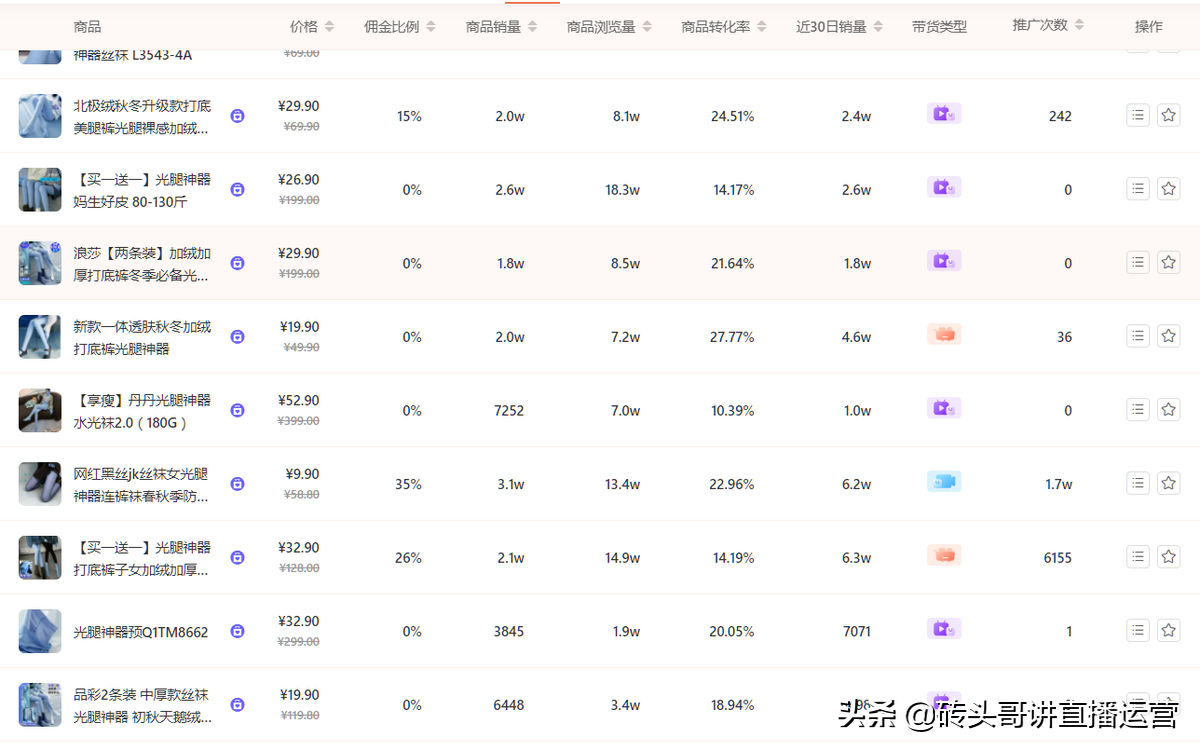
Task: Open 浪莎【两条装】加绒加厚 product title
Action: click(142, 264)
